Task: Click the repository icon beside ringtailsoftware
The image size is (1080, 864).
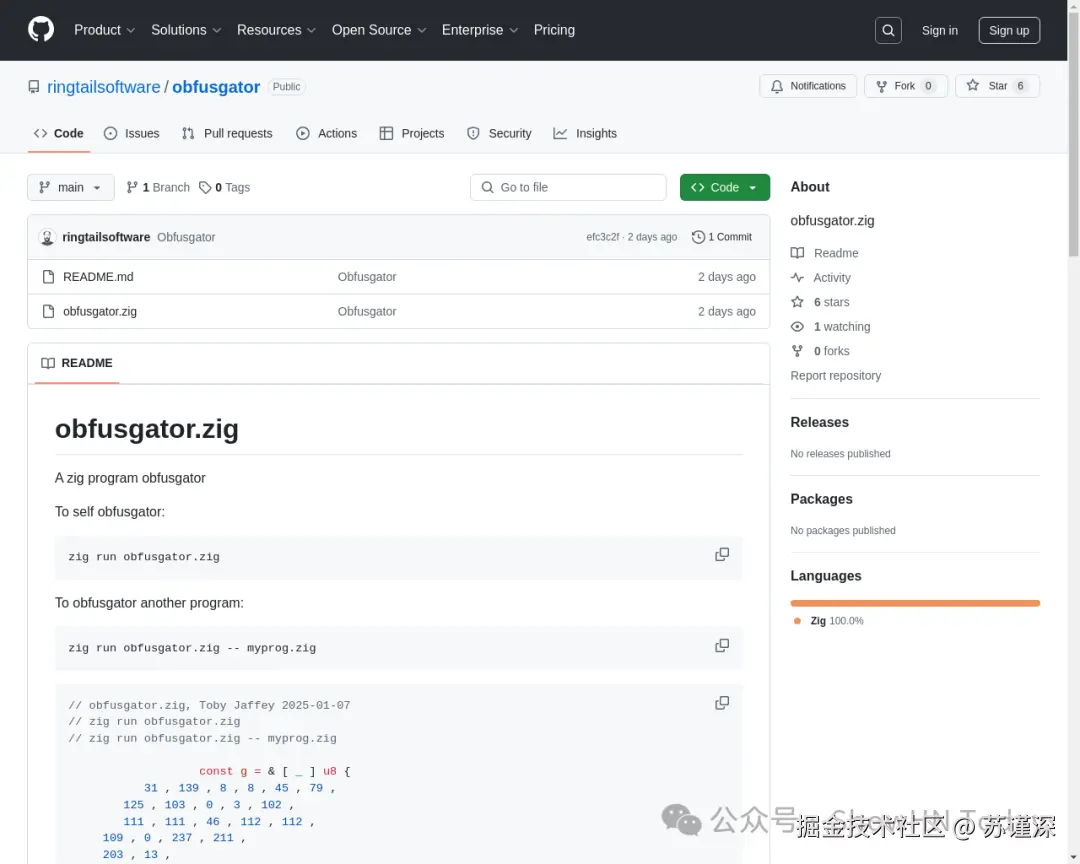Action: click(34, 87)
